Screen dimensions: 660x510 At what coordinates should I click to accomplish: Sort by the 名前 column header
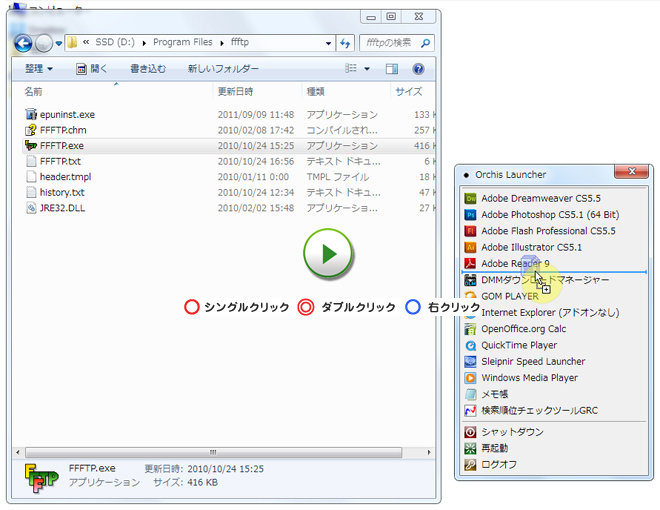coord(33,91)
